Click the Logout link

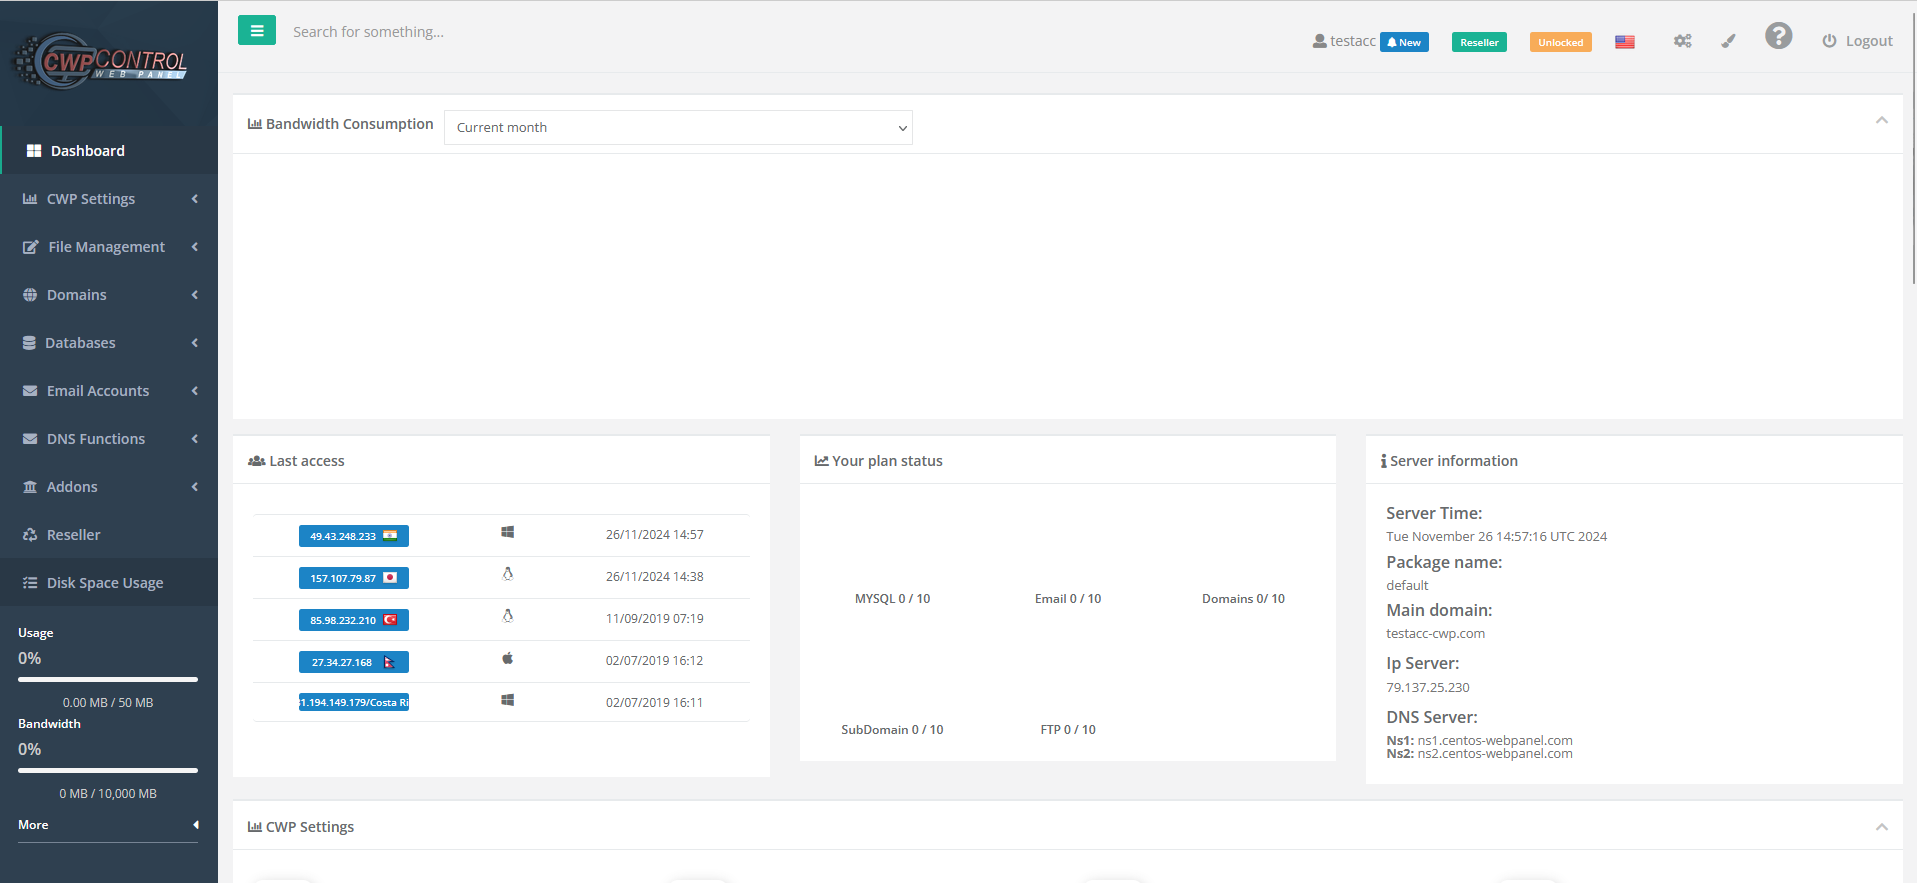pyautogui.click(x=1857, y=41)
